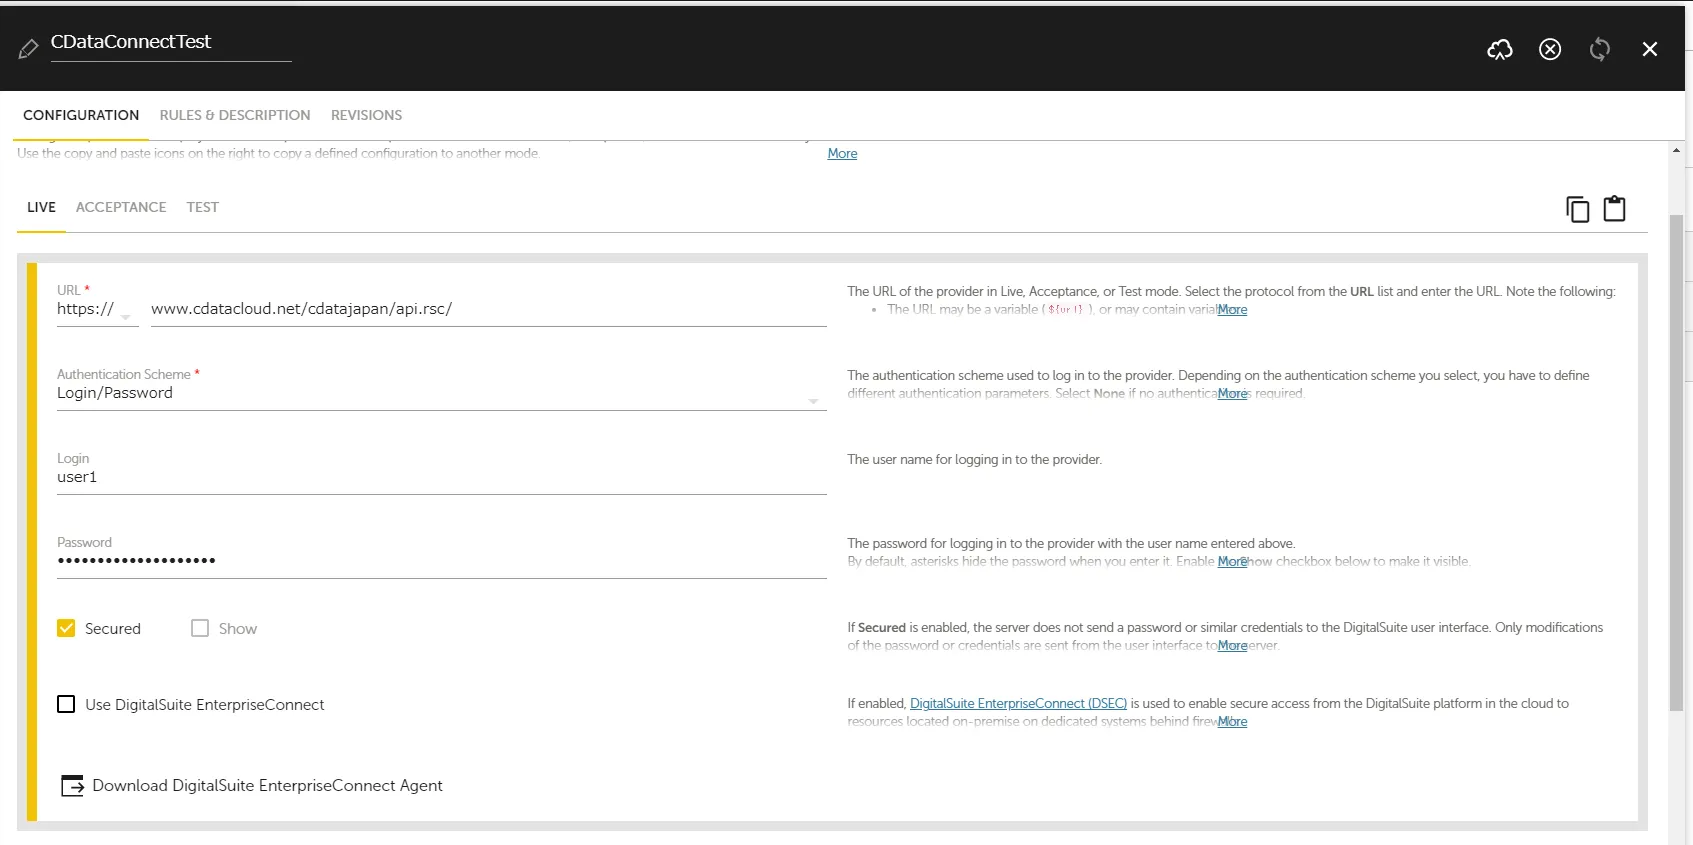Copy the configuration using the copy icon

coord(1577,209)
